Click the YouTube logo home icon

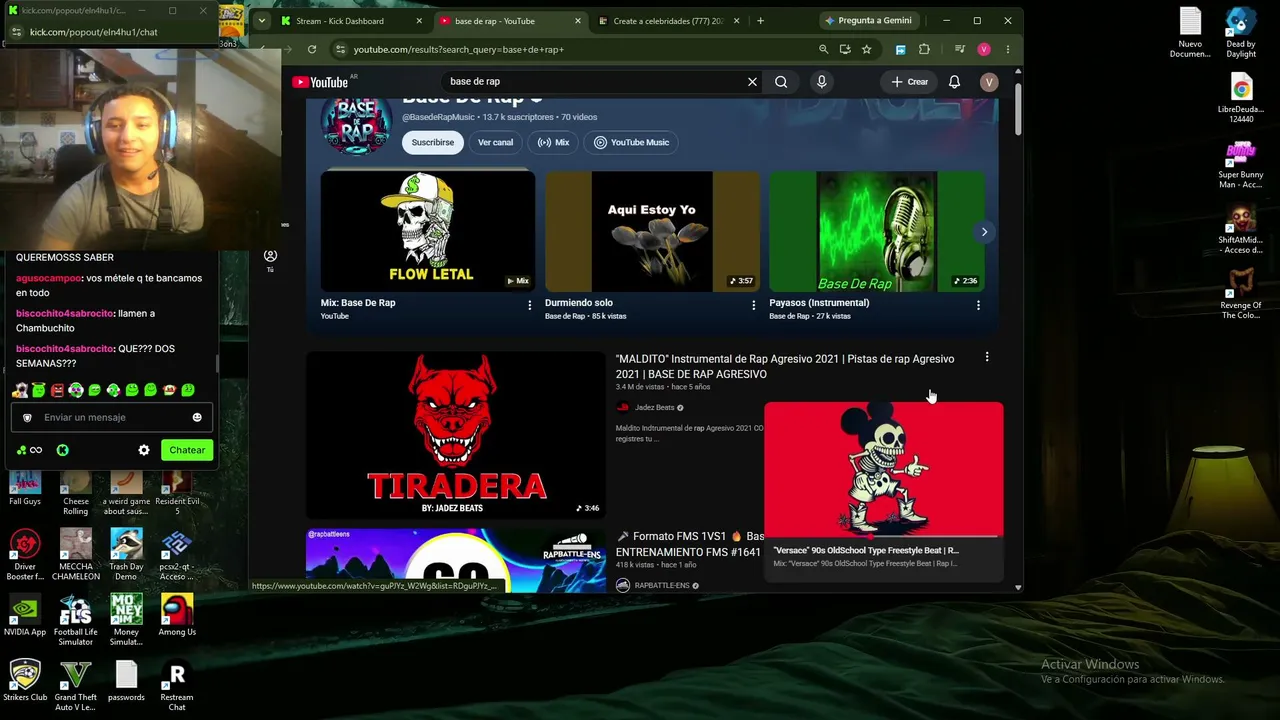(x=320, y=82)
